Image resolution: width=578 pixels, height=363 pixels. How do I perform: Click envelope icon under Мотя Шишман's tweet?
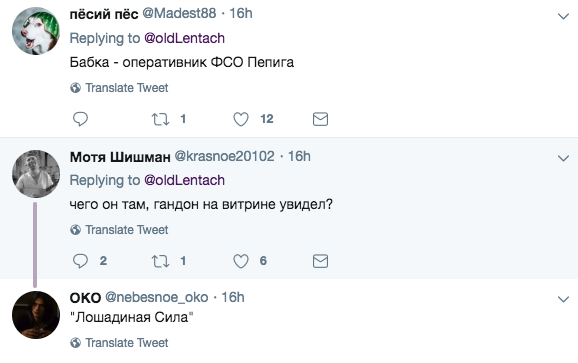(320, 261)
